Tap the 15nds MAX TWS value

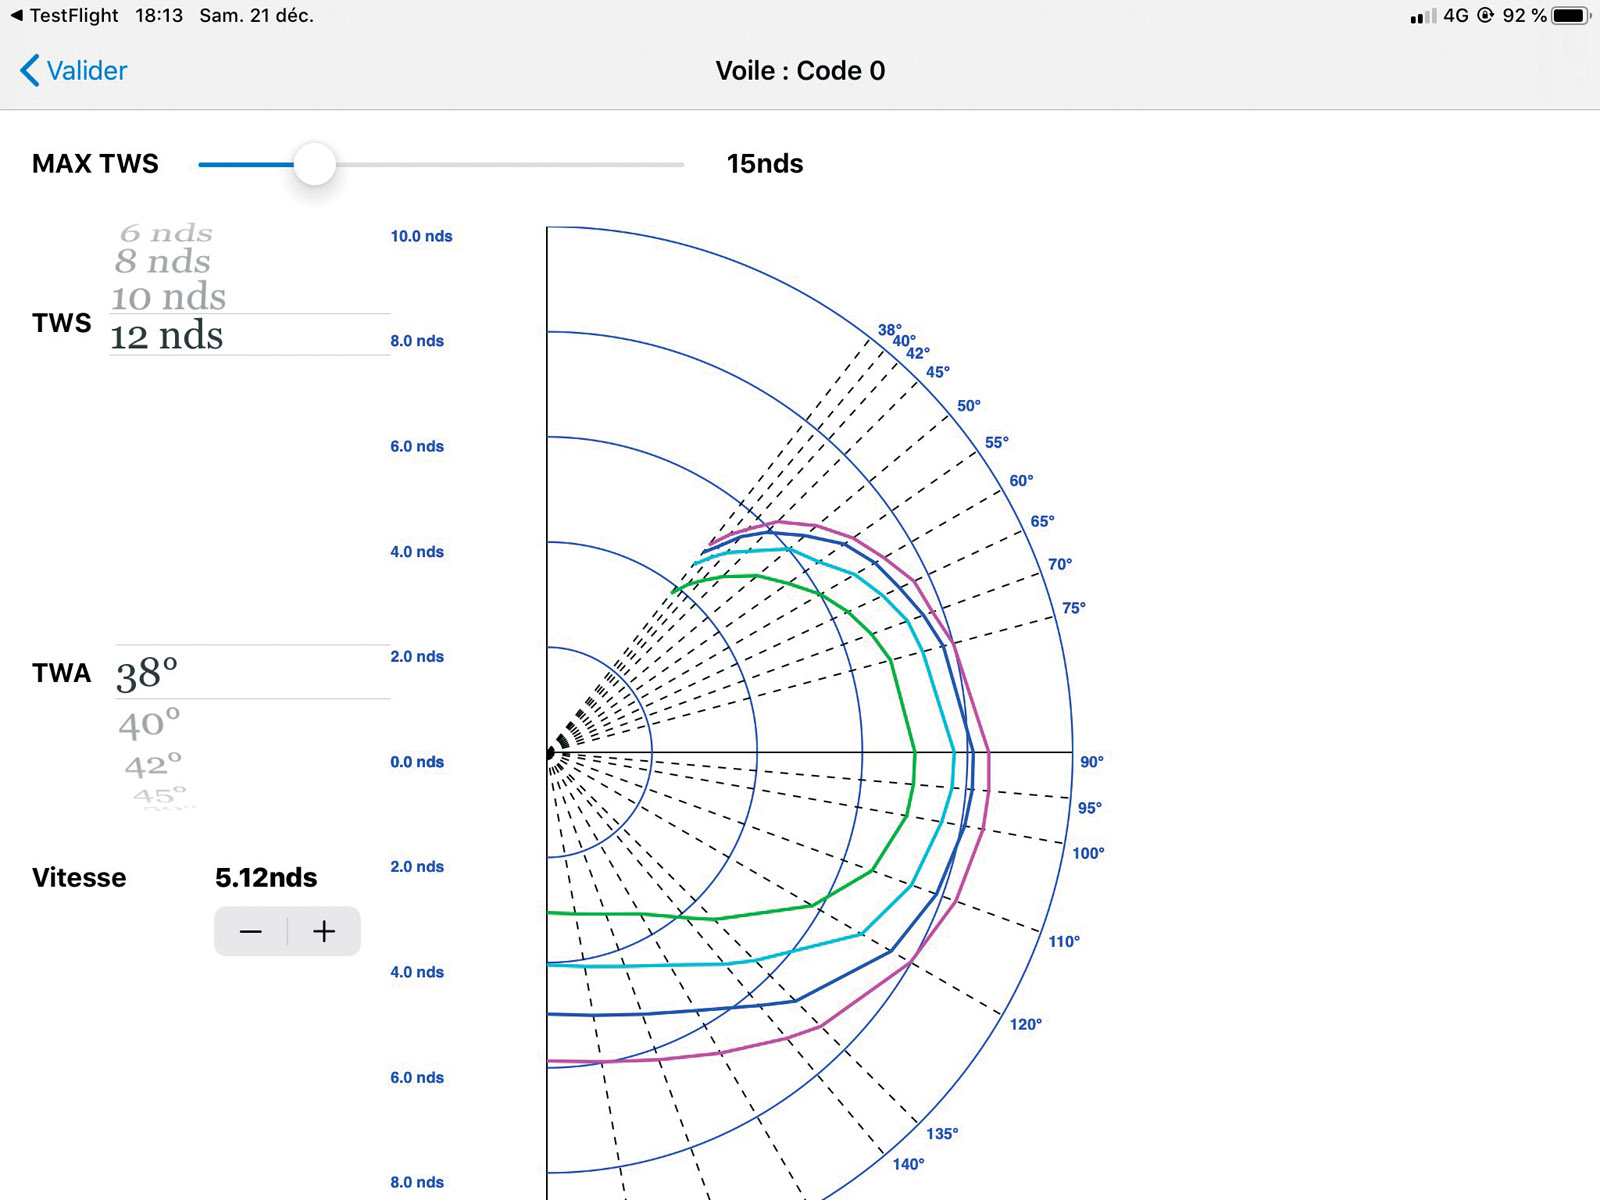click(x=765, y=164)
